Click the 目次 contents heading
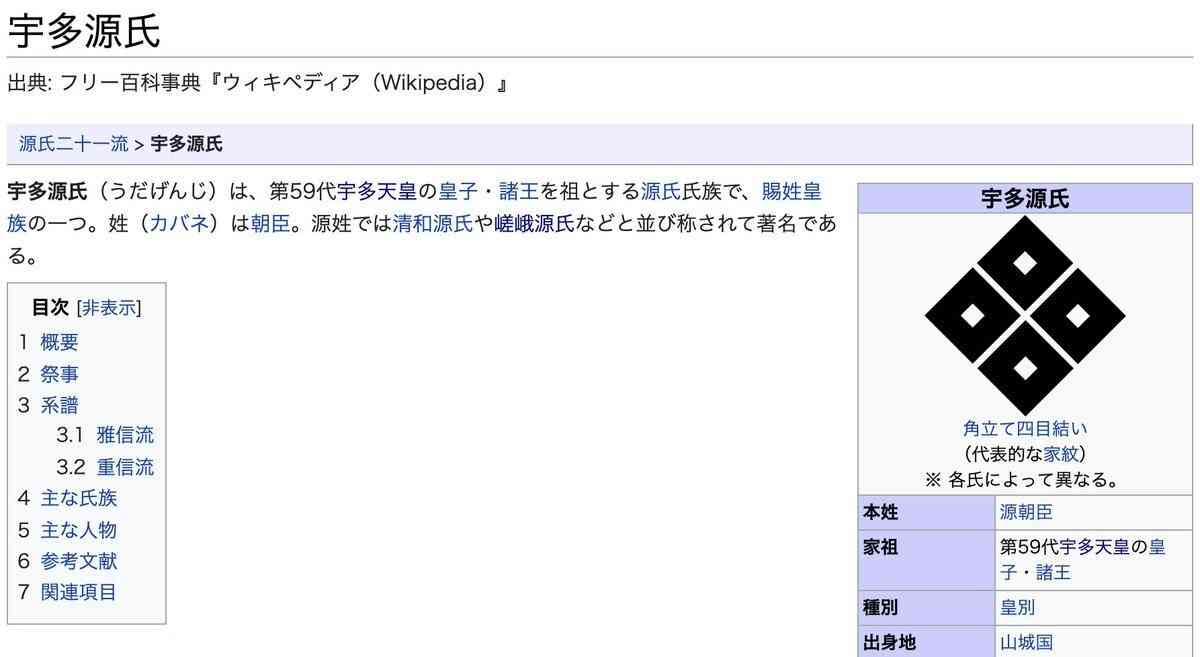 click(50, 307)
